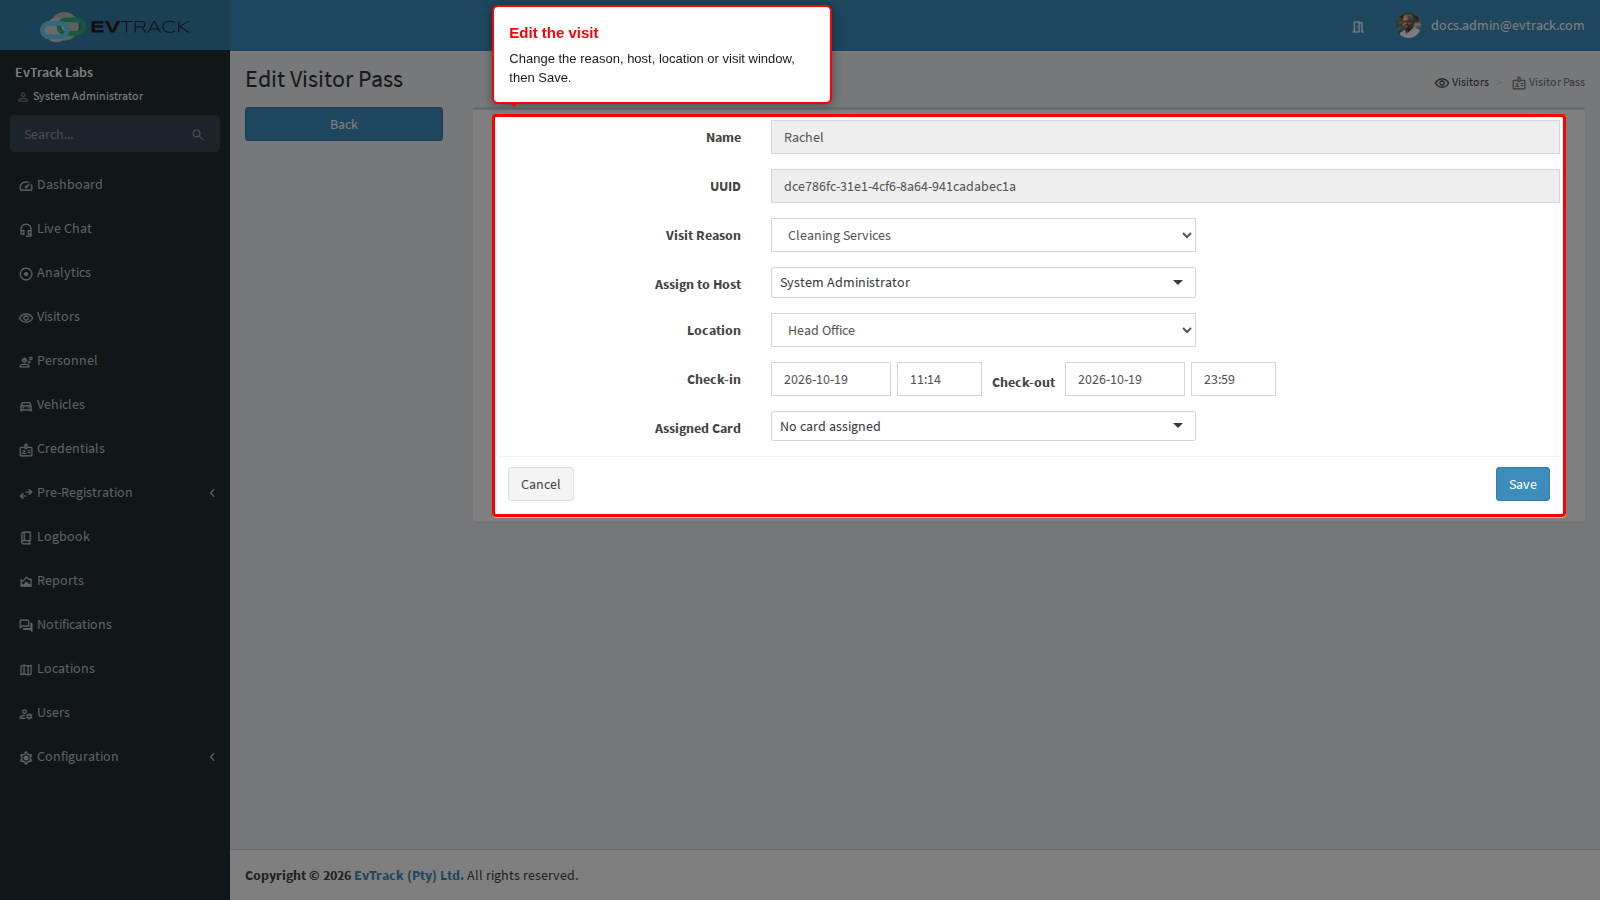
Task: Click the Name field containing Rachel
Action: point(1165,137)
